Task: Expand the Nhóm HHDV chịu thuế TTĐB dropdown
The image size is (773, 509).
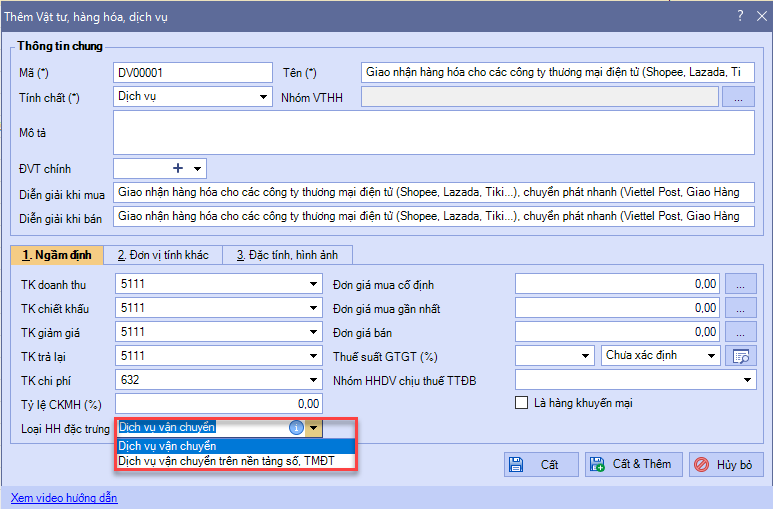Action: click(x=748, y=380)
